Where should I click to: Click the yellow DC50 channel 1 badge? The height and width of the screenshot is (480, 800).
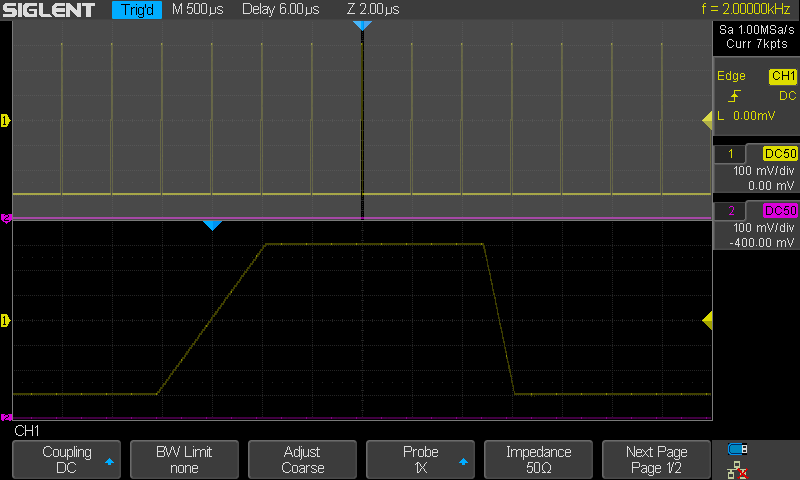pos(780,154)
